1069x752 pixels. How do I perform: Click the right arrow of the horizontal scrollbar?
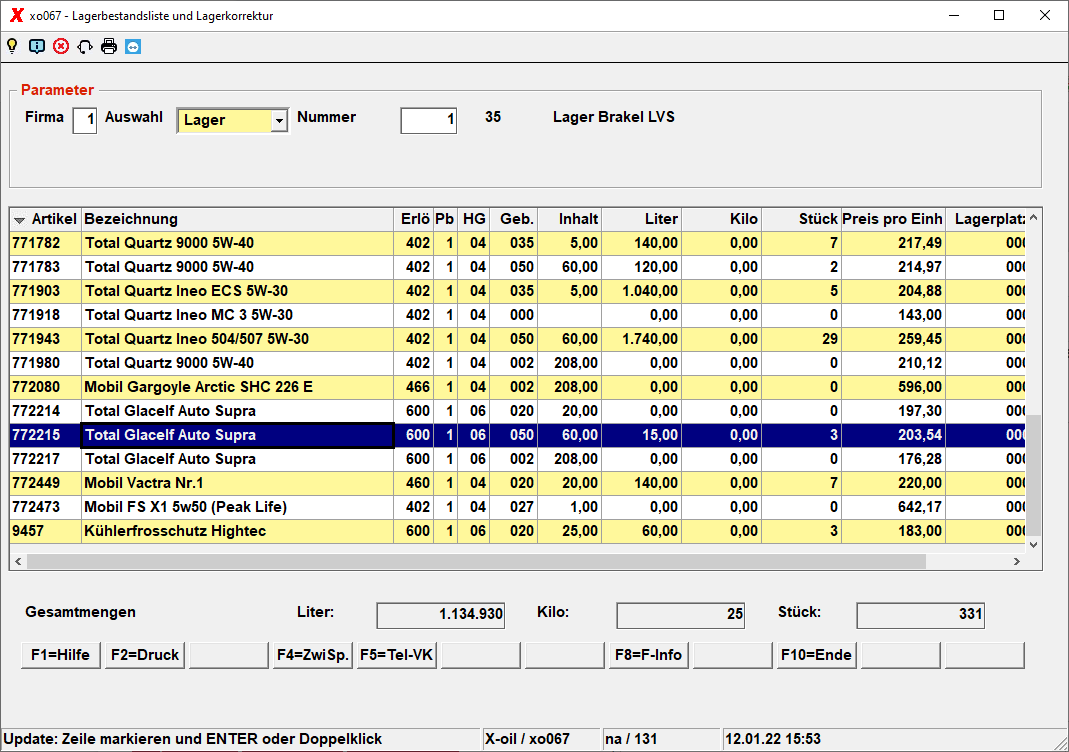point(1017,561)
